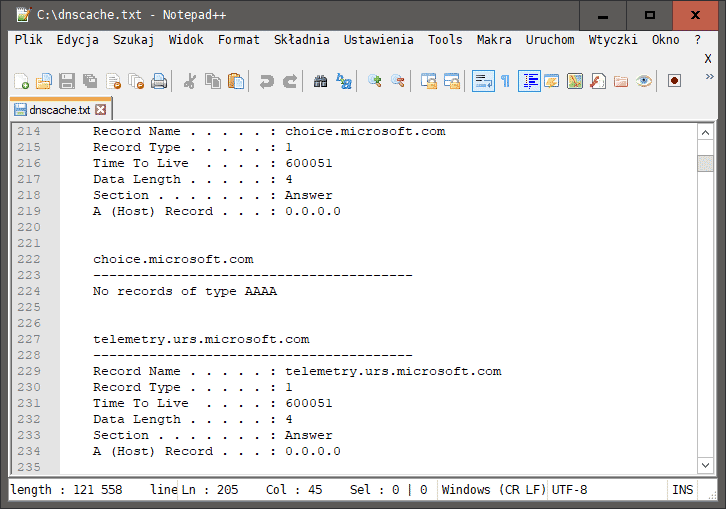This screenshot has height=509, width=726.
Task: Click line number 227 in margin
Action: pos(29,339)
